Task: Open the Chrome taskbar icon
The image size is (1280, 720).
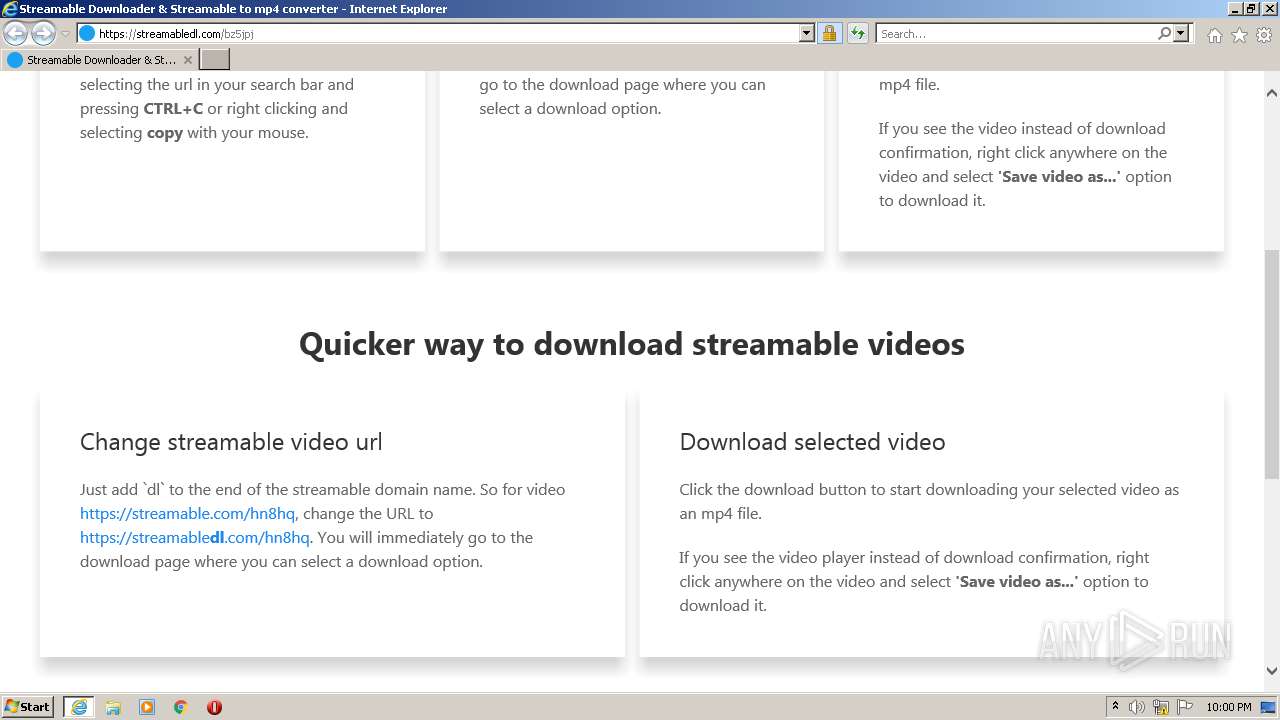Action: 181,707
